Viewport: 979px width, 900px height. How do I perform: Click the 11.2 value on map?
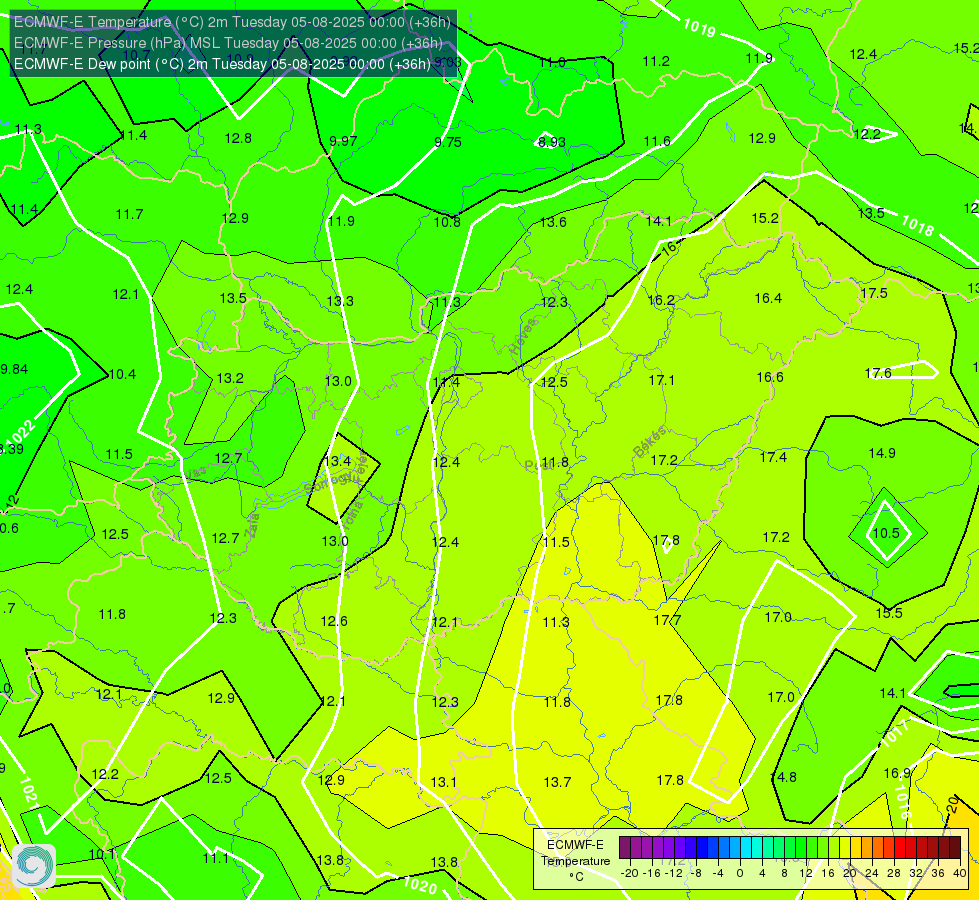pos(656,61)
